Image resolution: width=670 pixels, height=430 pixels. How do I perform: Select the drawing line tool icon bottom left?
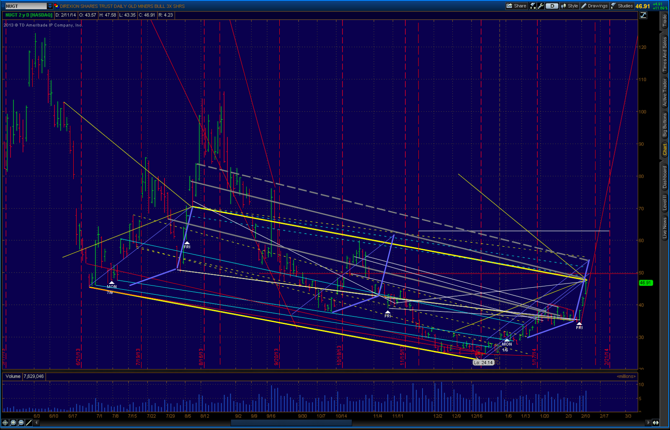(29, 422)
